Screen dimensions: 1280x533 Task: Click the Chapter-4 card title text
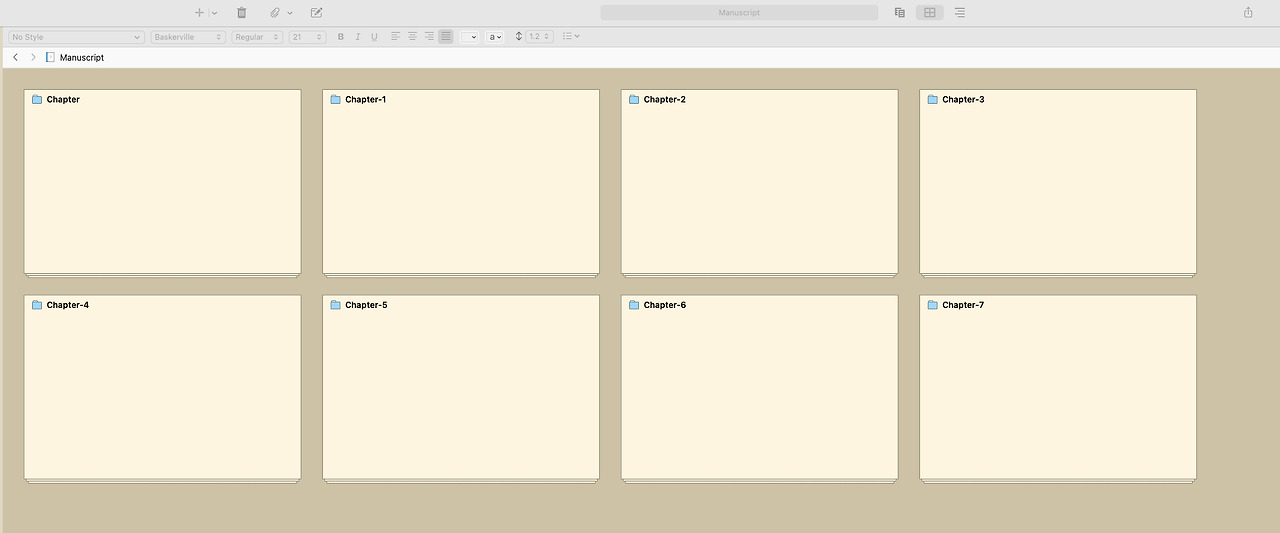coord(68,305)
